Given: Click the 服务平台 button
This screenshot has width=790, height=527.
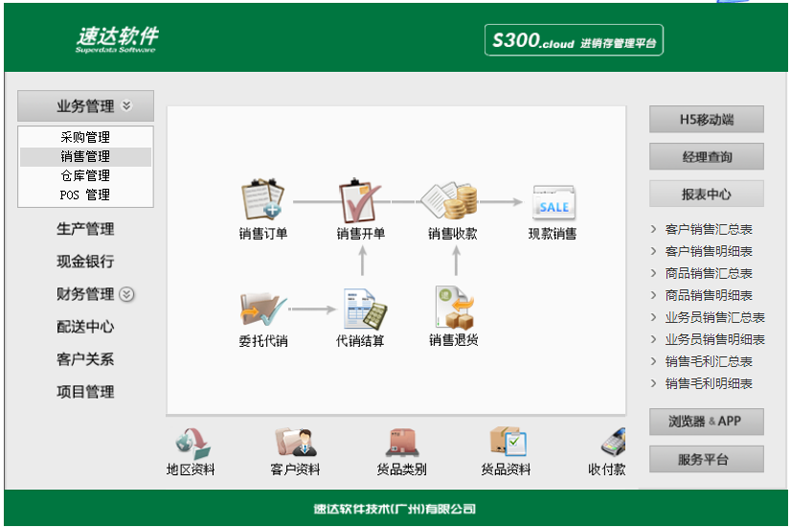Looking at the screenshot, I should click(x=706, y=459).
